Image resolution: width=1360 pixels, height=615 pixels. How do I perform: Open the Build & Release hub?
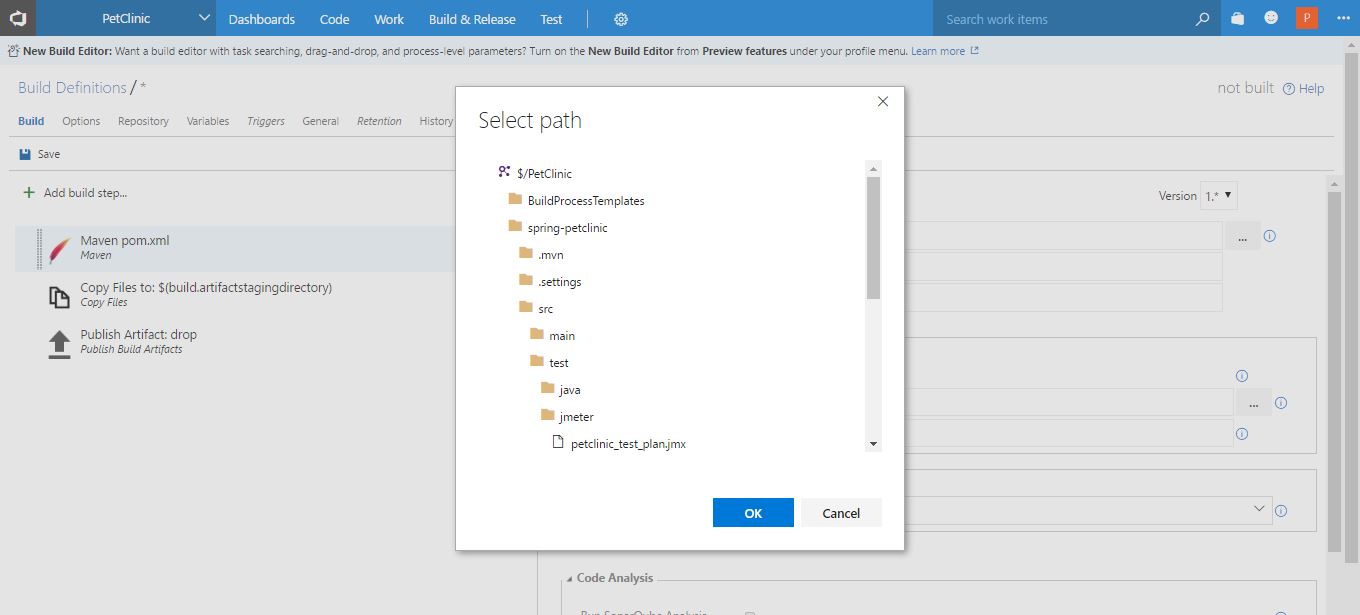[472, 19]
